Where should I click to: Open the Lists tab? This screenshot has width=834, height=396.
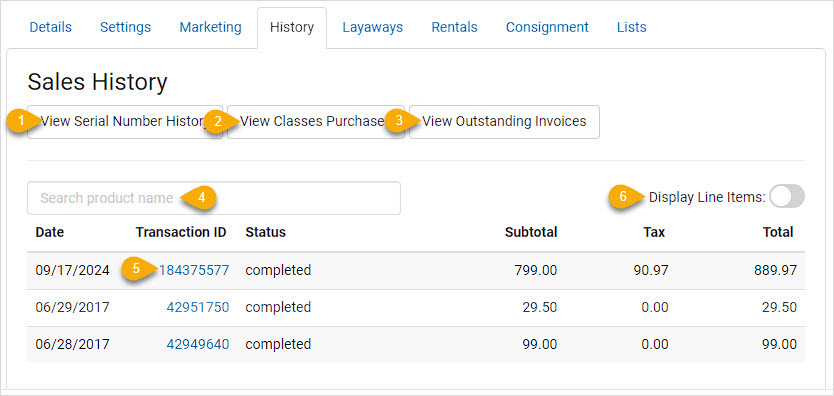[632, 27]
